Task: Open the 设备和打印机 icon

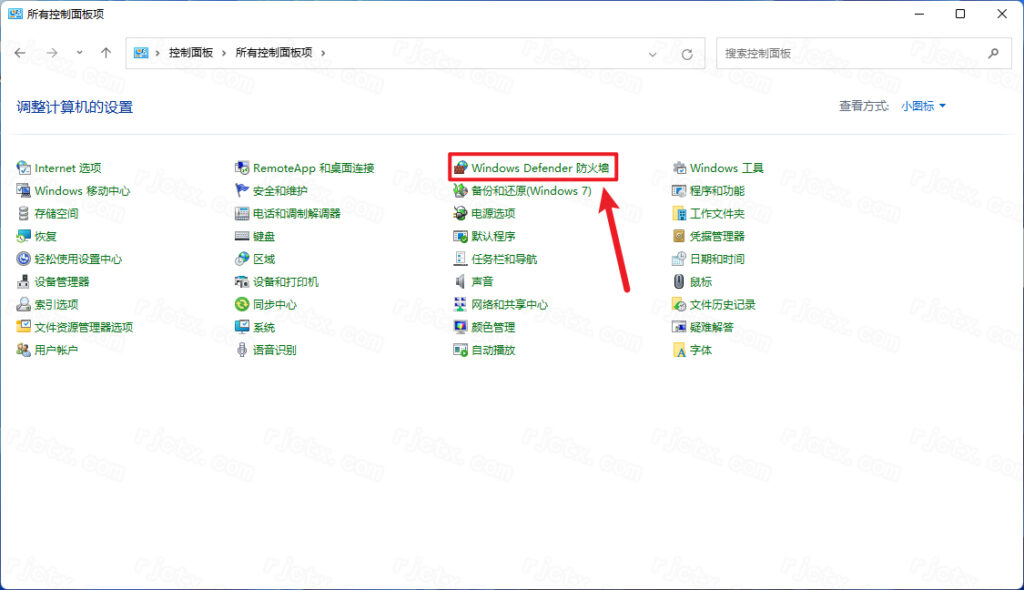Action: point(242,282)
